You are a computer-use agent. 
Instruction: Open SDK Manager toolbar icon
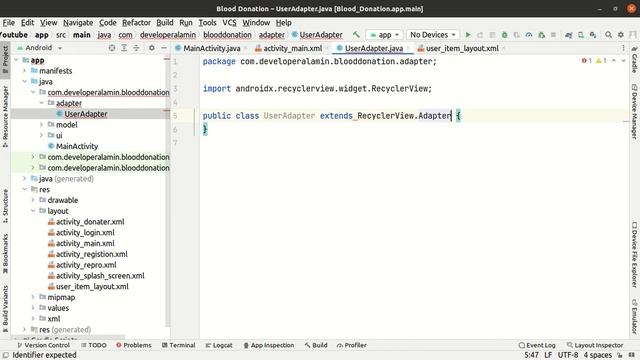click(593, 35)
